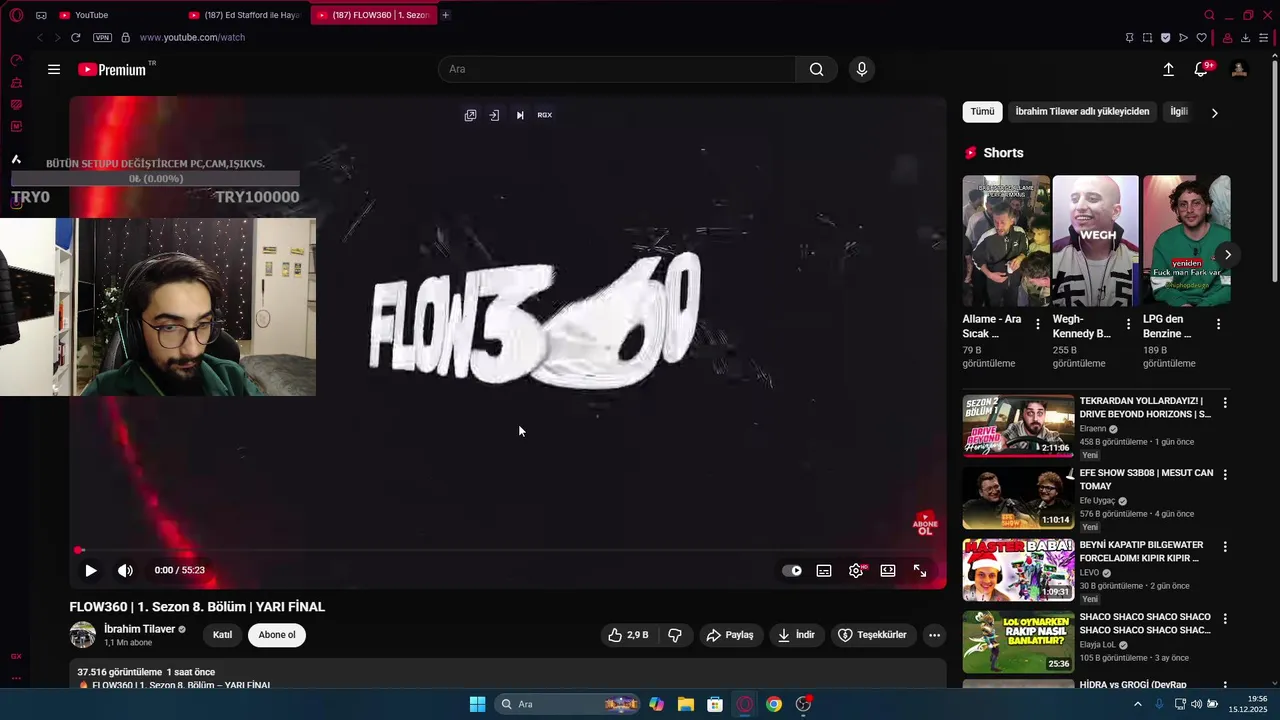This screenshot has width=1280, height=720.
Task: Click the Teşekkürler thanks button
Action: point(872,635)
